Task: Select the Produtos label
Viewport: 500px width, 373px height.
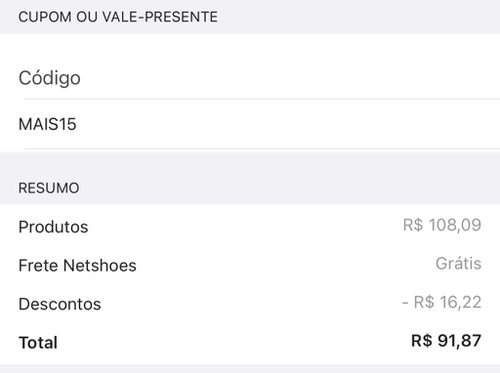Action: [x=53, y=227]
